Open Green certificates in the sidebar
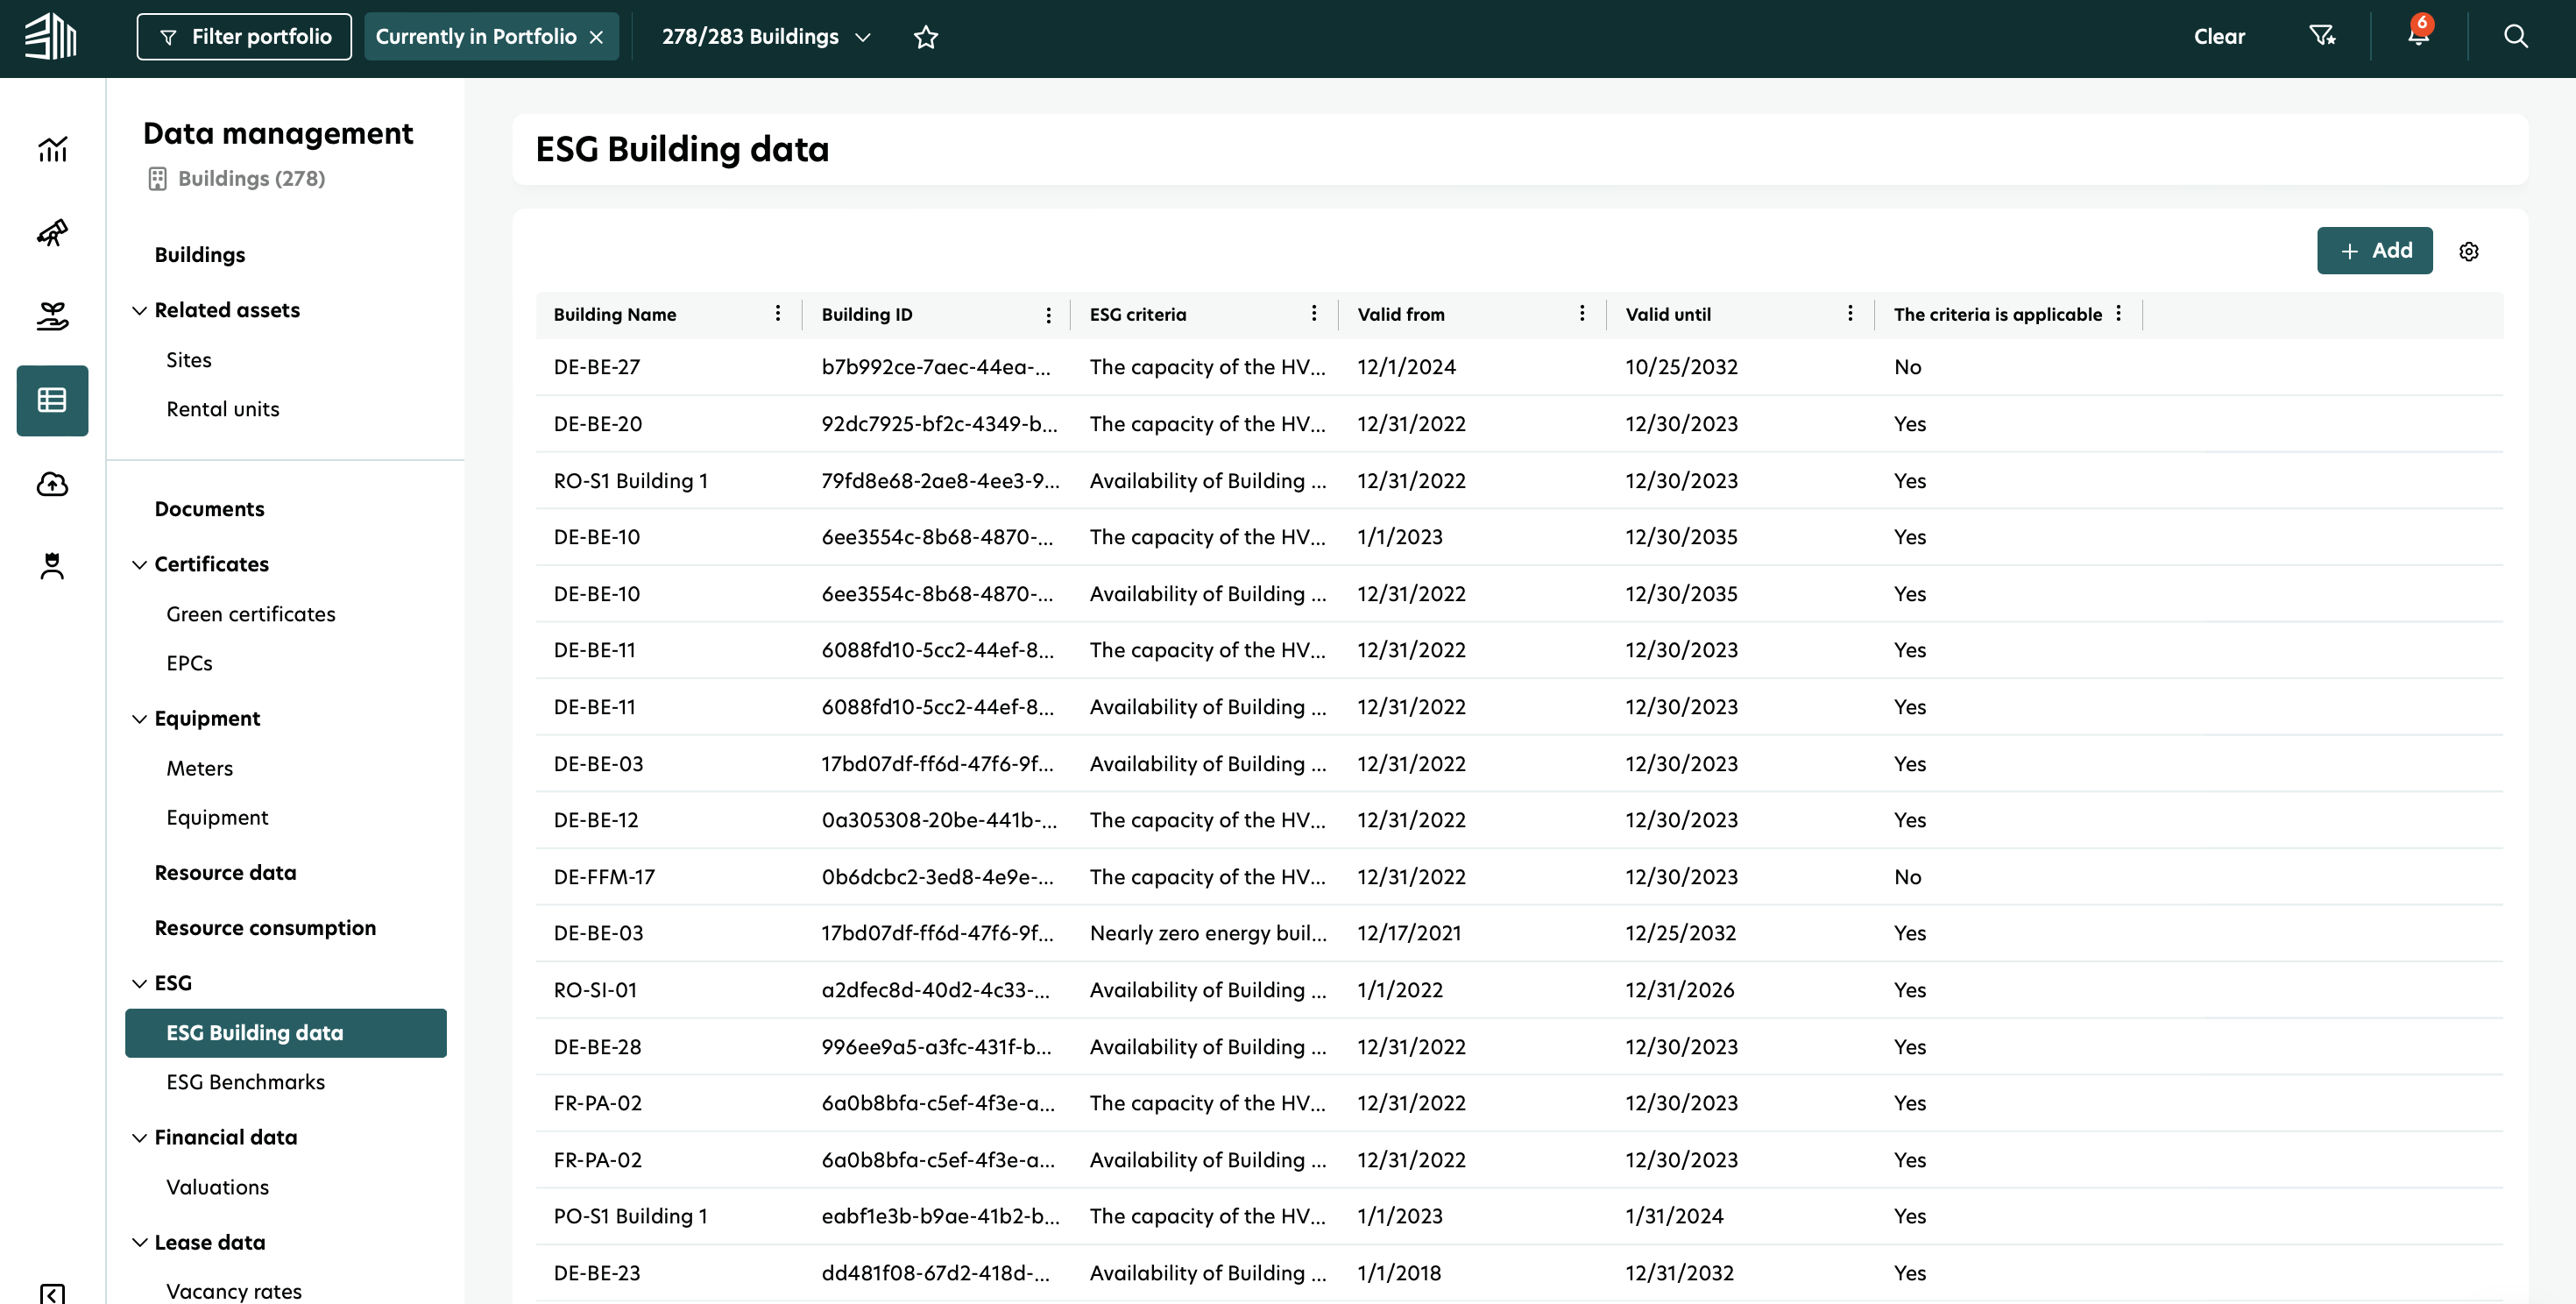The image size is (2576, 1304). [250, 614]
